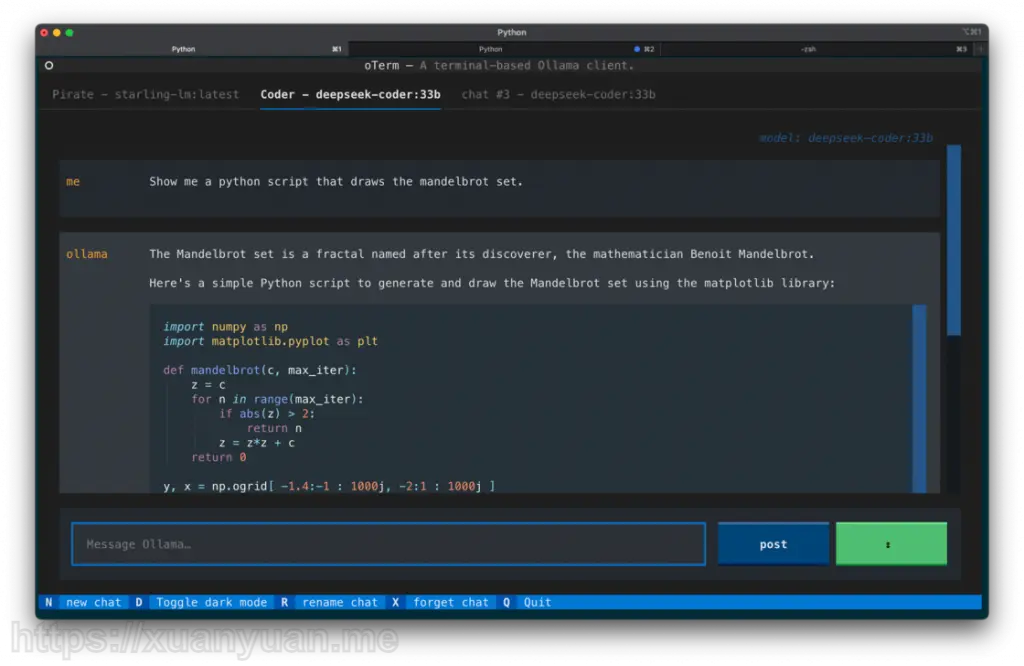Click the 'z = z*z + c' line
The width and height of the screenshot is (1024, 666).
pos(257,443)
